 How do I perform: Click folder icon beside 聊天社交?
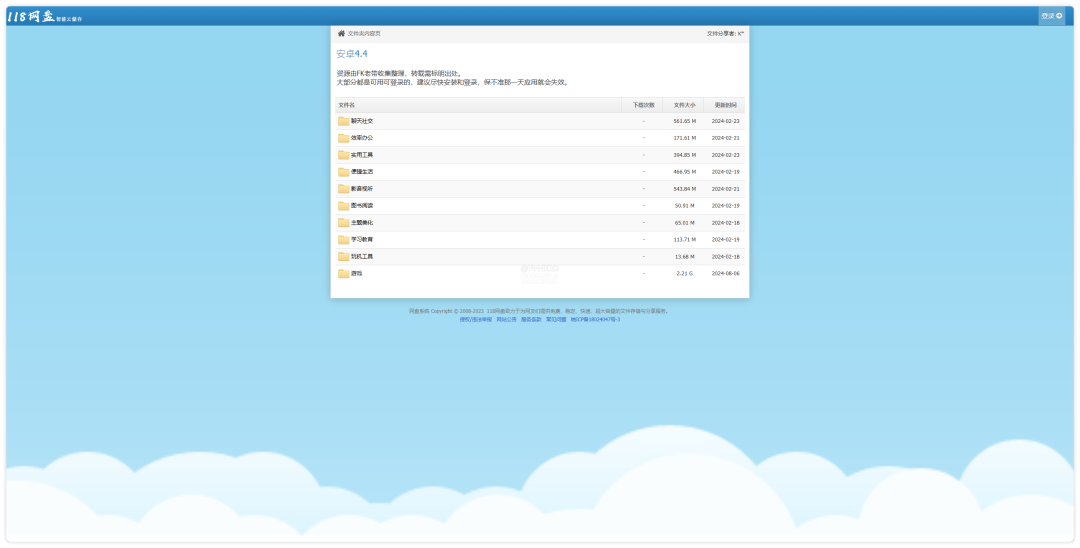(x=344, y=121)
